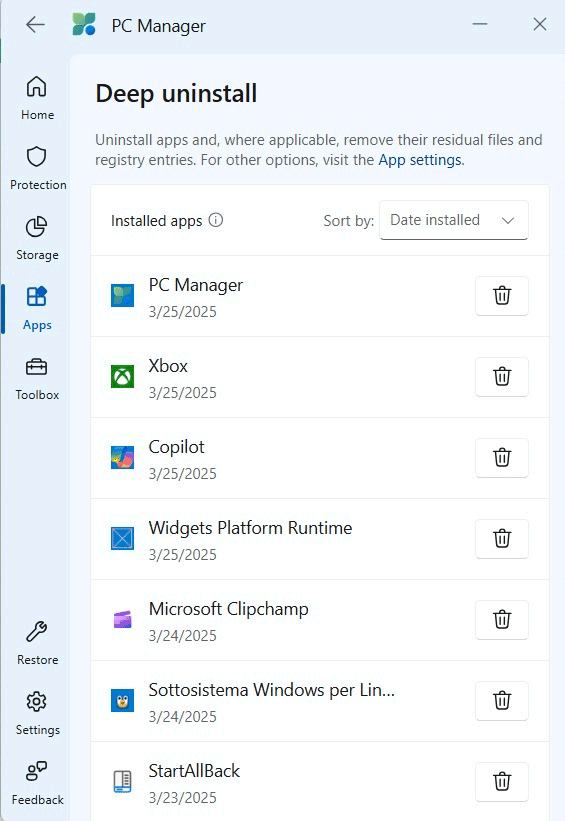
Task: Uninstall Xbox with trash icon
Action: [x=502, y=376]
